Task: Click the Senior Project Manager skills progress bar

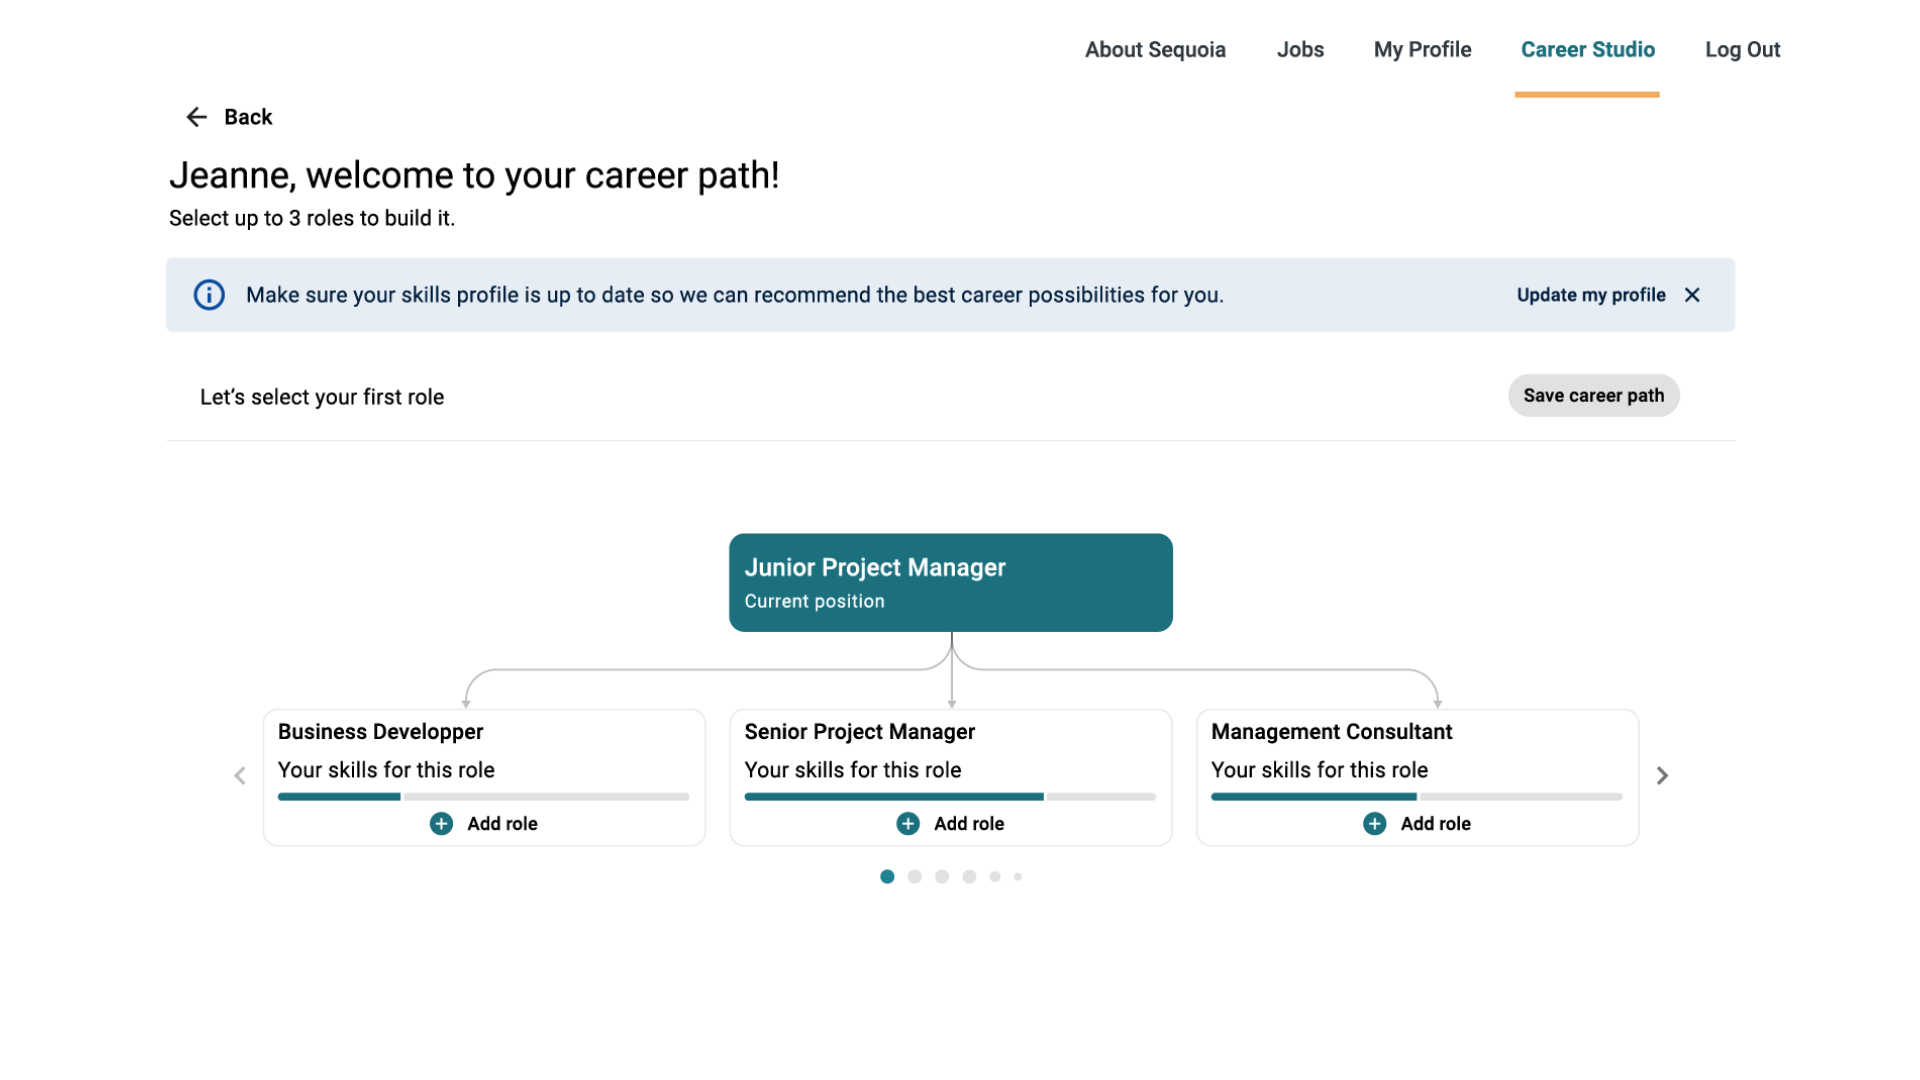Action: (950, 797)
